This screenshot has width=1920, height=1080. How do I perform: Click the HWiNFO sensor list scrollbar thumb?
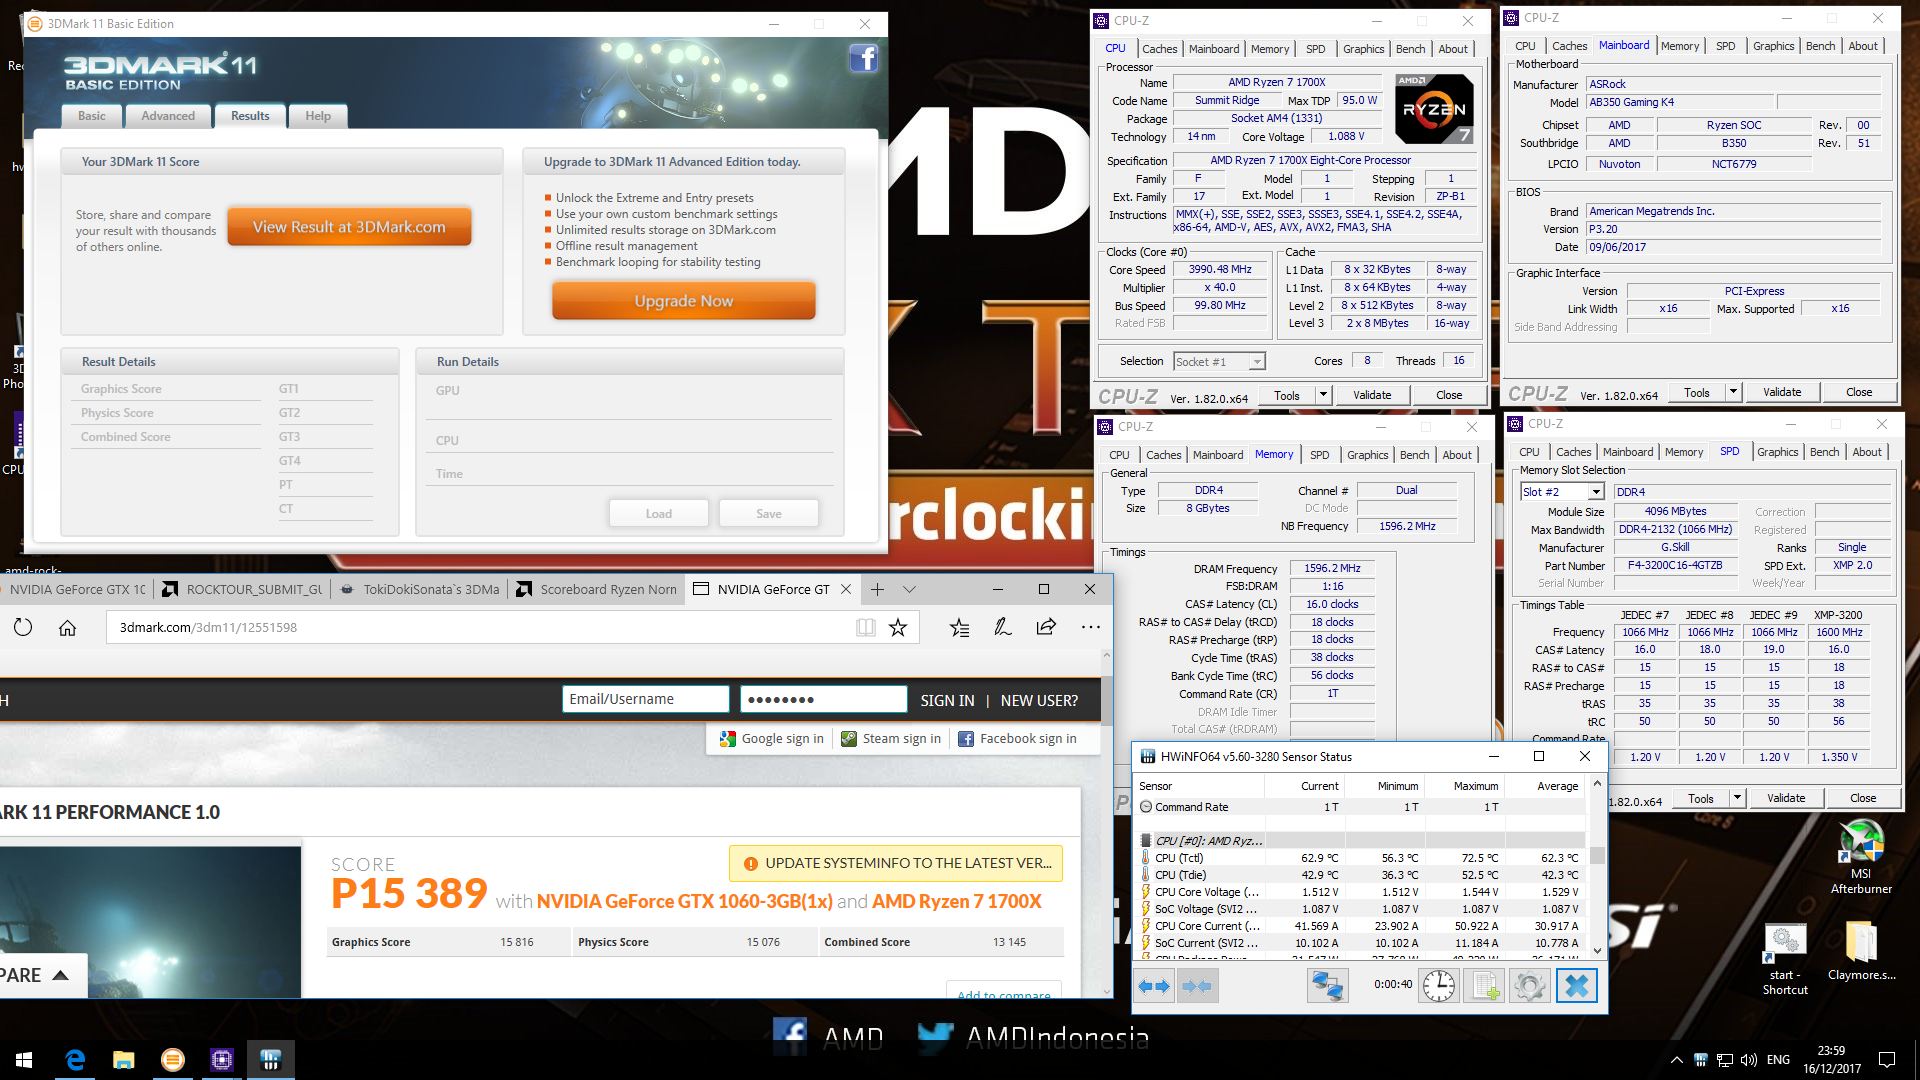[x=1597, y=855]
